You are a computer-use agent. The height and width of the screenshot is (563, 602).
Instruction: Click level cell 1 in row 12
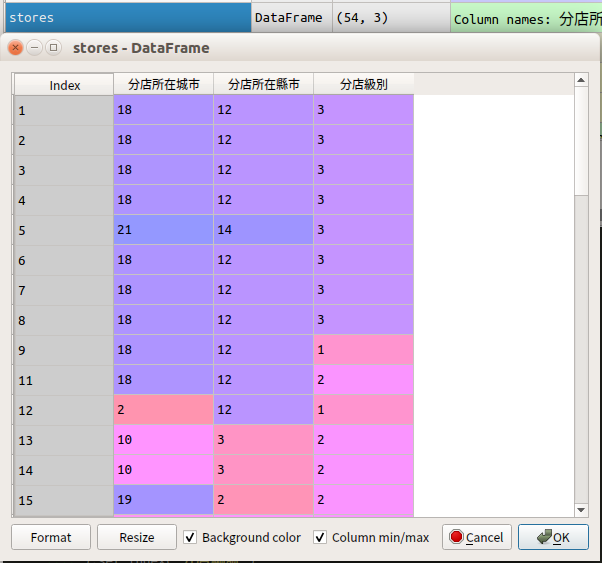click(x=364, y=409)
